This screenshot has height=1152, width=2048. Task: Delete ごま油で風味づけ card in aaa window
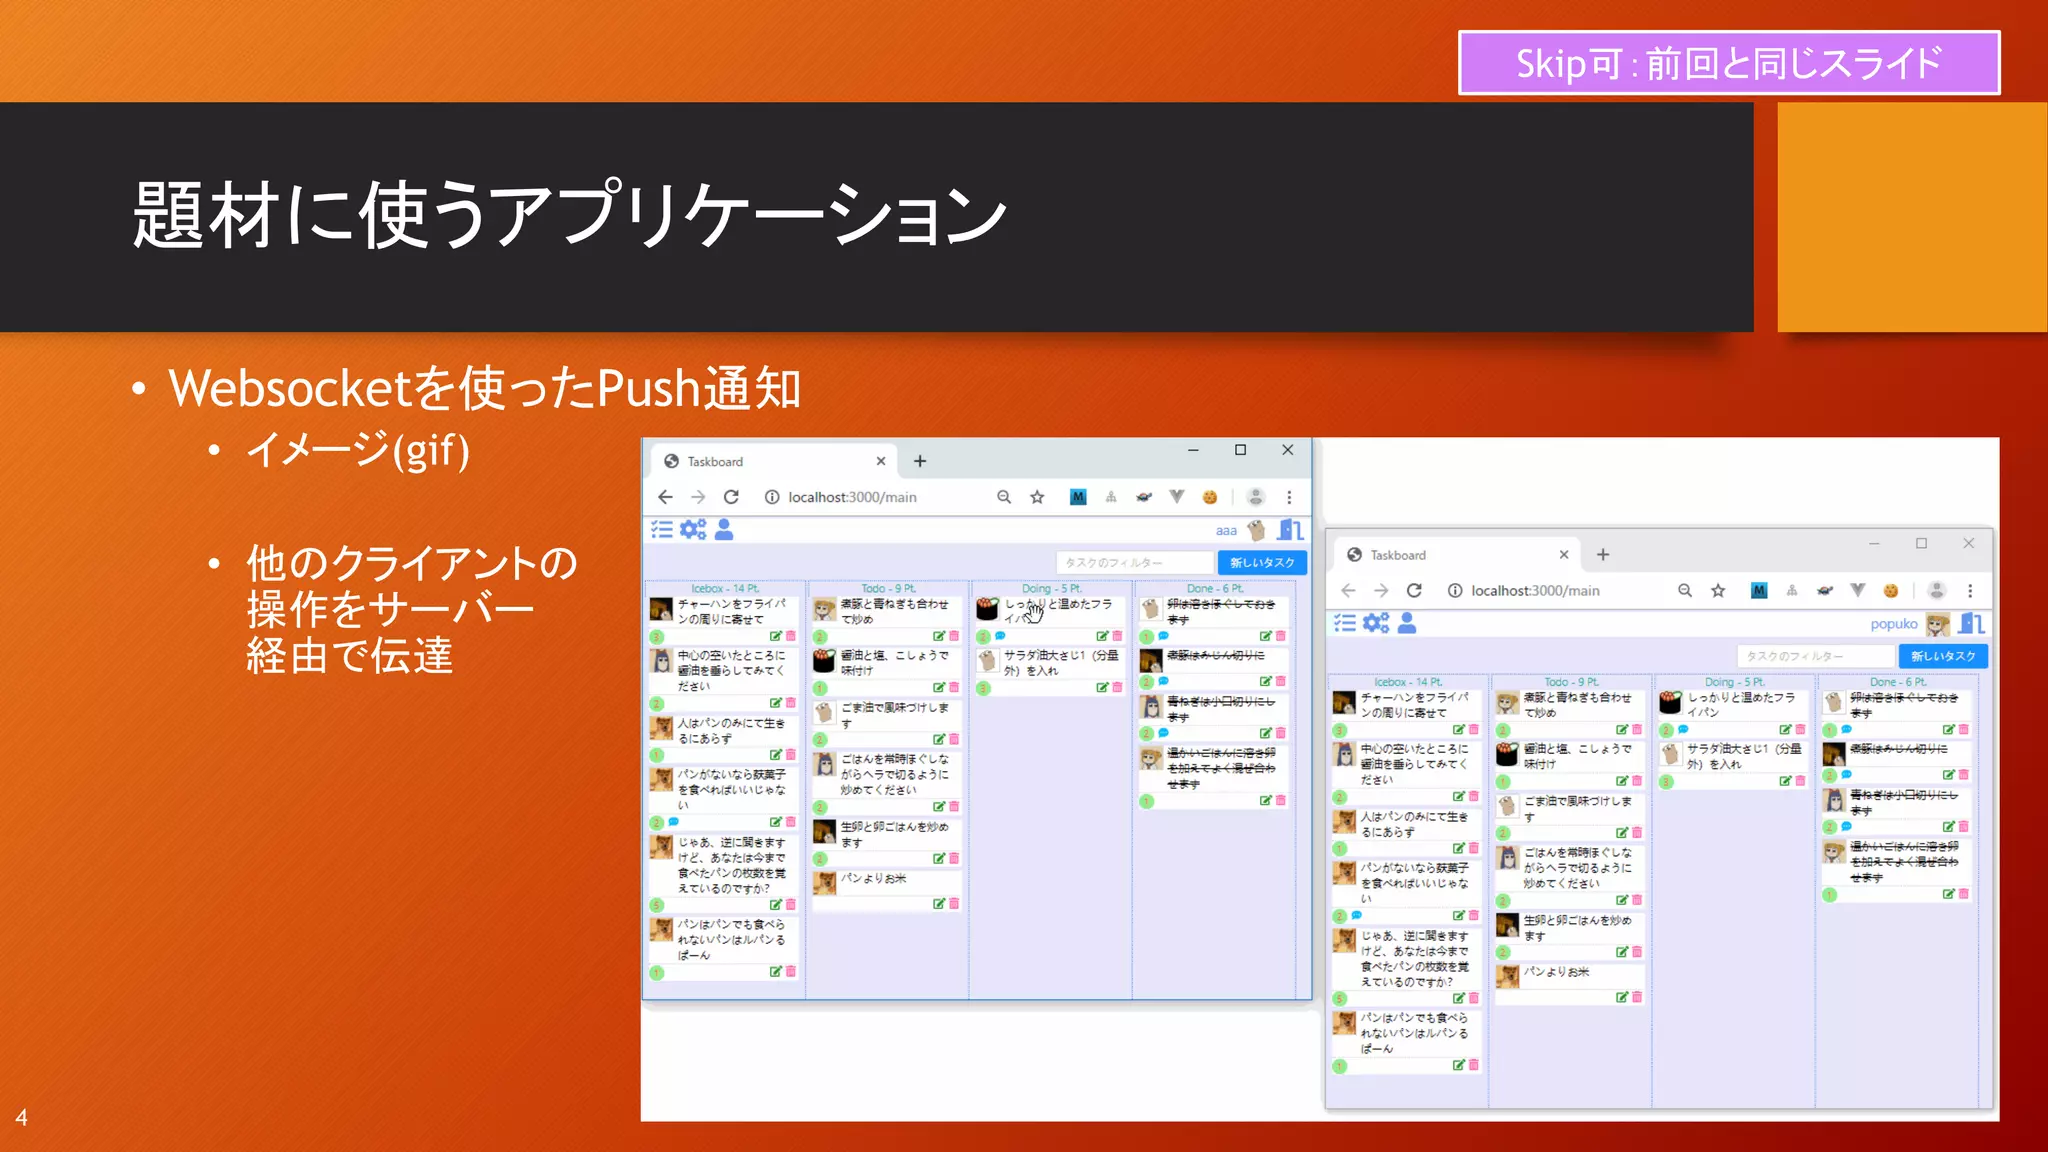tap(954, 739)
